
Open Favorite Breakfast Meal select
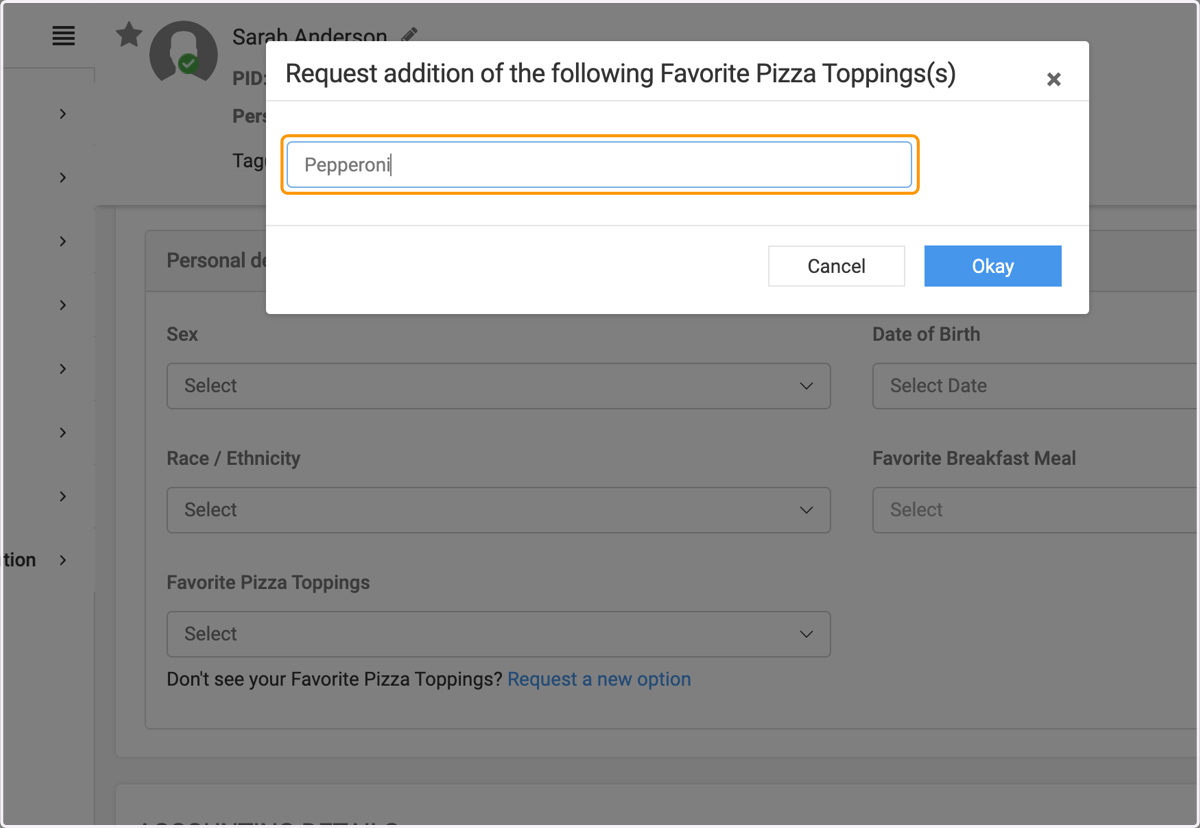click(1036, 510)
